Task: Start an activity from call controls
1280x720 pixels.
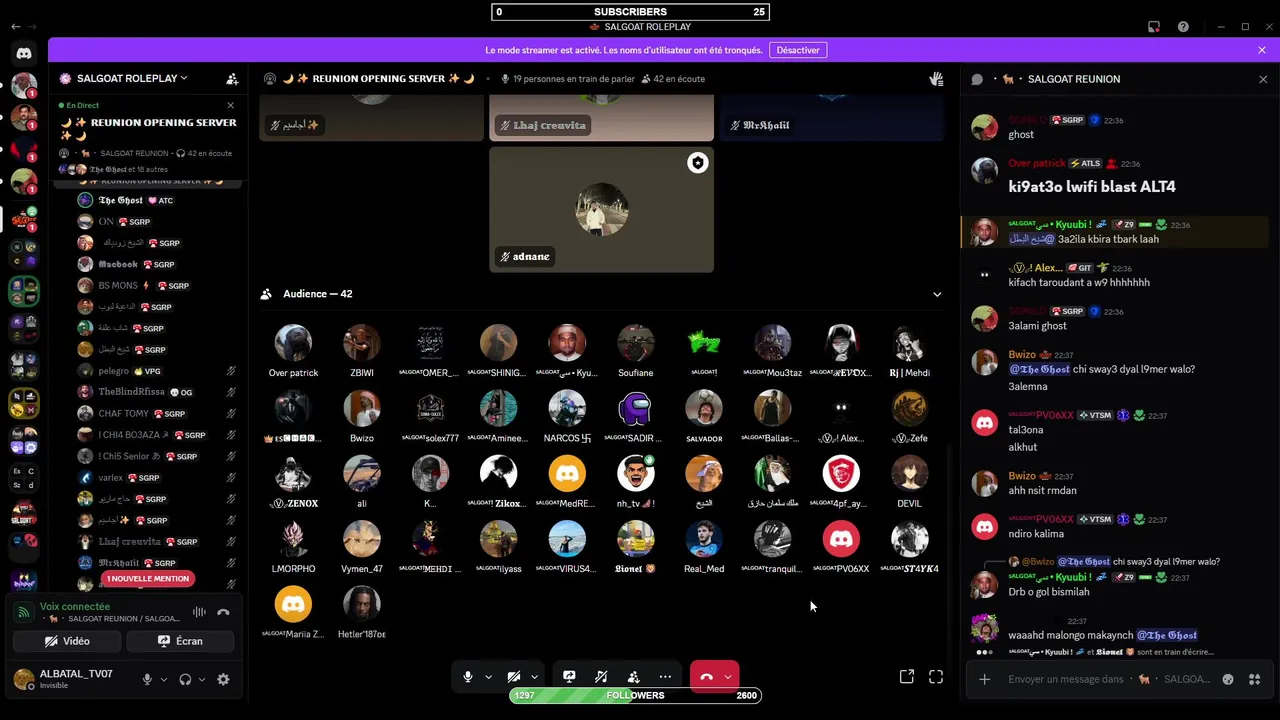Action: (633, 677)
